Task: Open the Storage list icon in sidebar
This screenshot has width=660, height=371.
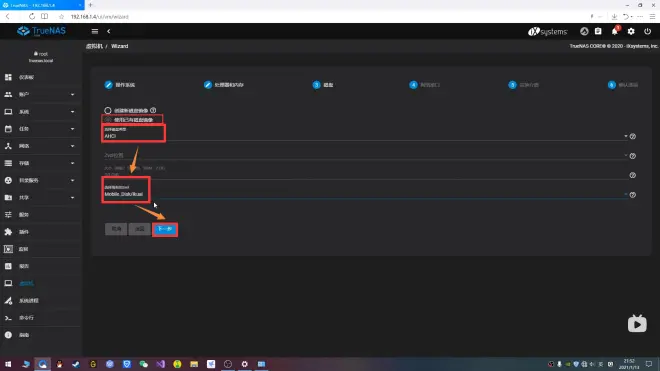Action: 8,163
